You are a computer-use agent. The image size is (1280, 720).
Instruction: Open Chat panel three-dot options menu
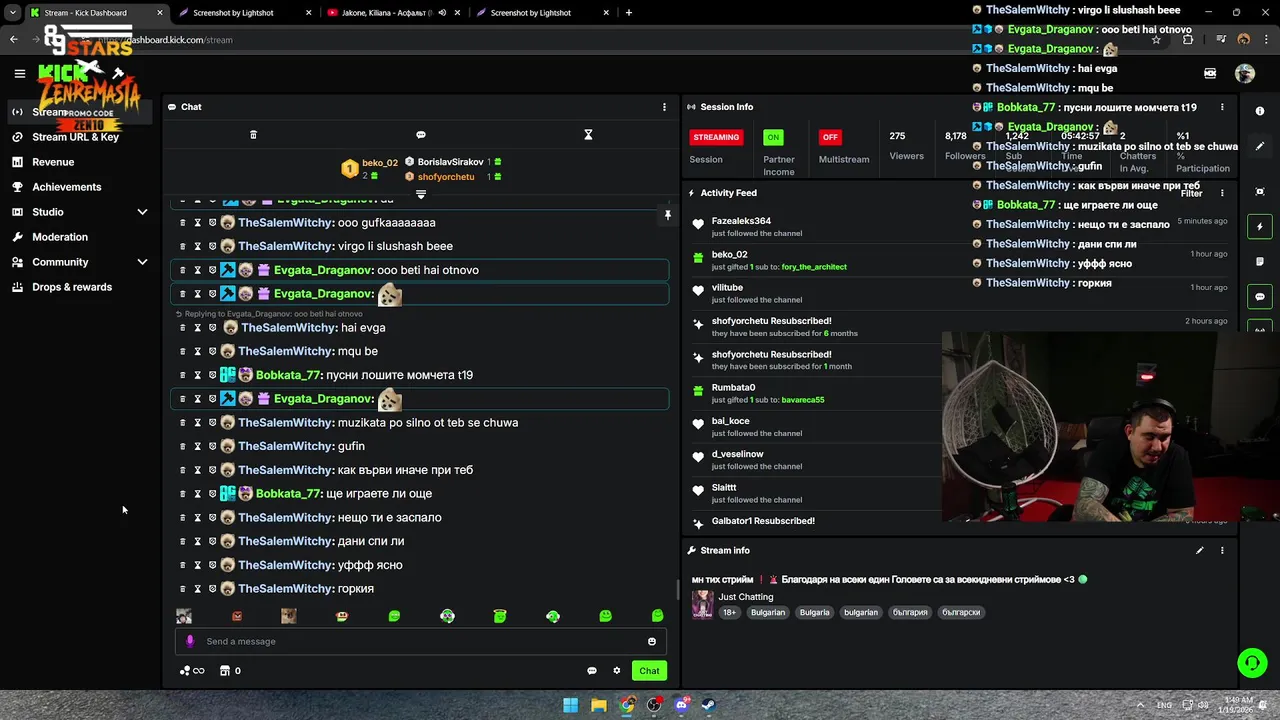[x=664, y=107]
